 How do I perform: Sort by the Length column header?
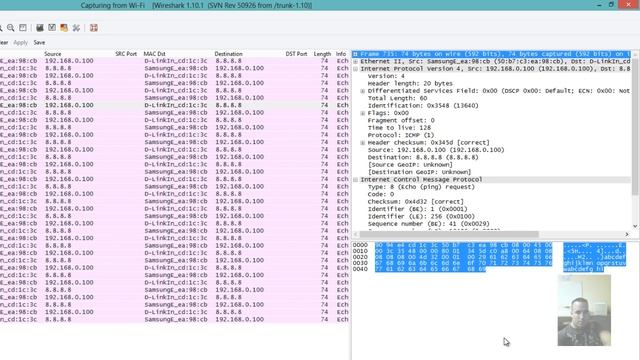[322, 54]
